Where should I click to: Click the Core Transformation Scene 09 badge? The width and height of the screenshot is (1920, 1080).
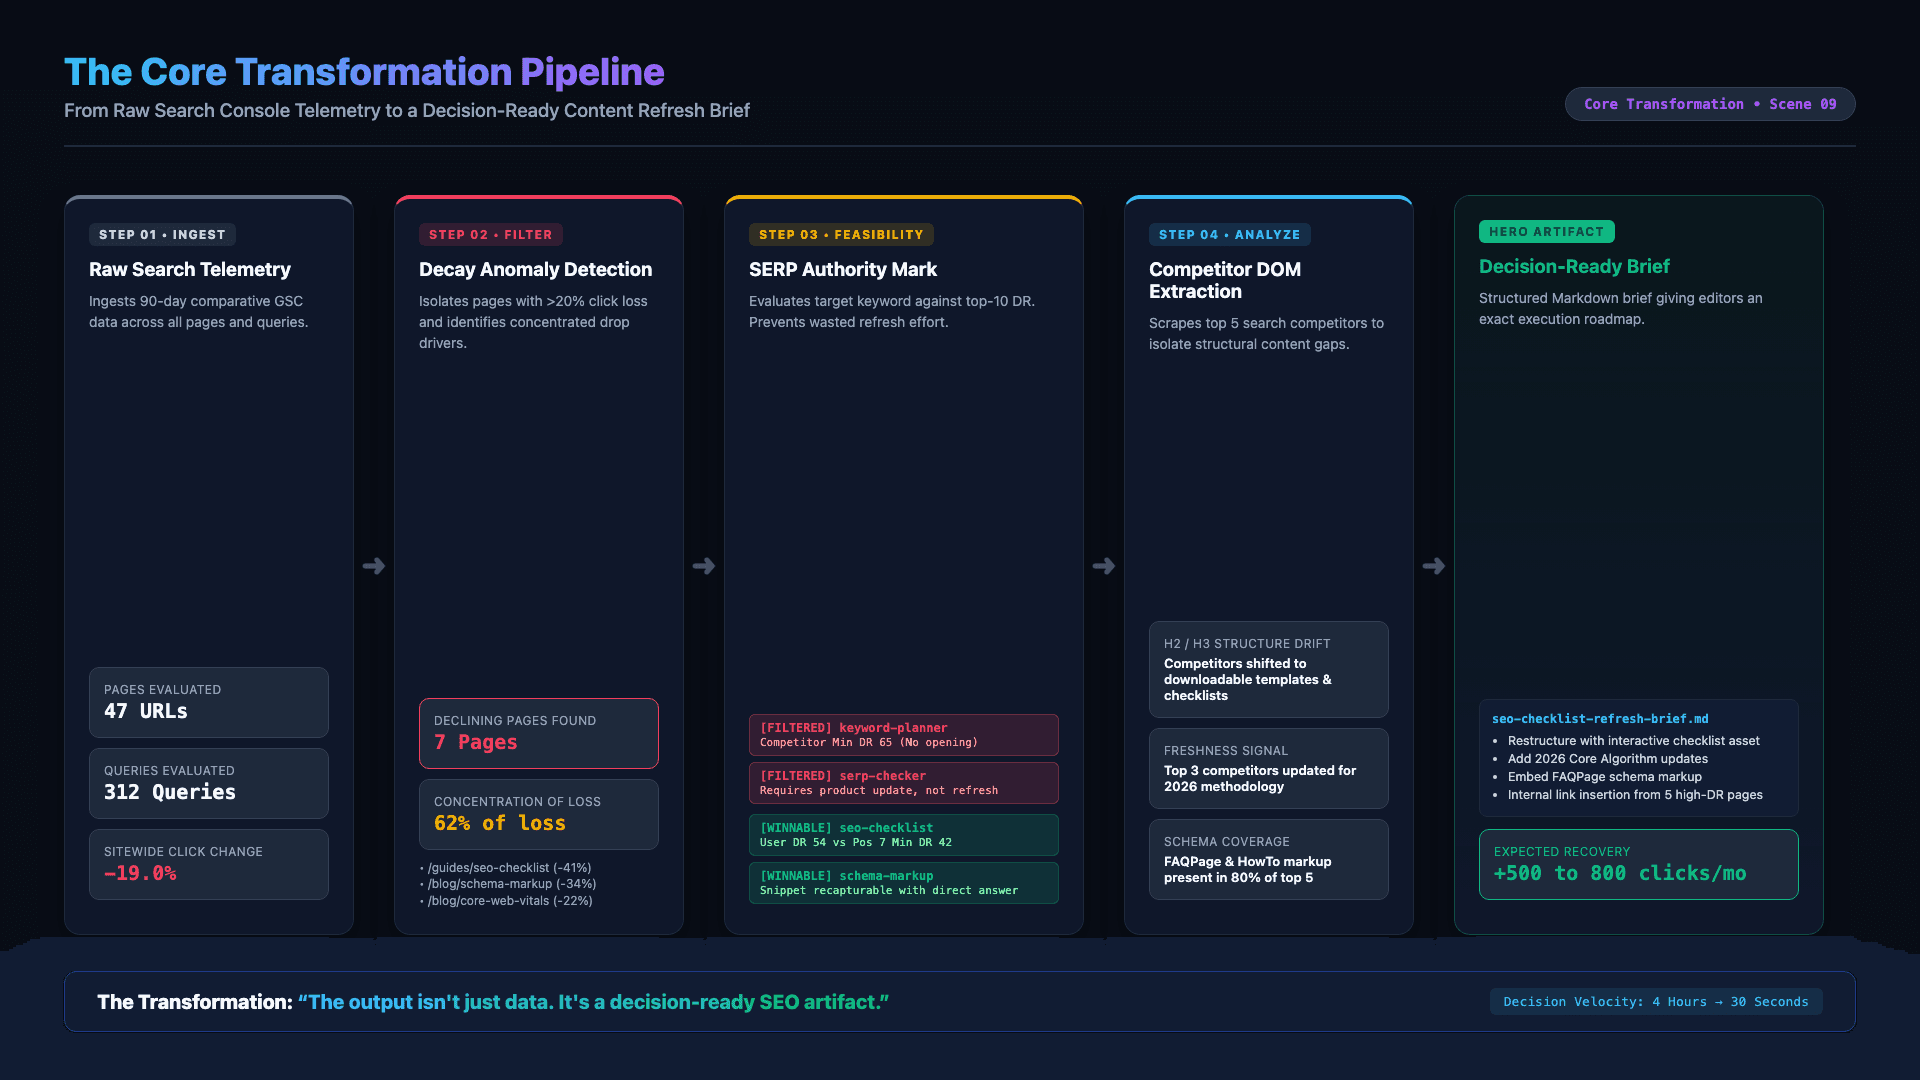(x=1710, y=104)
